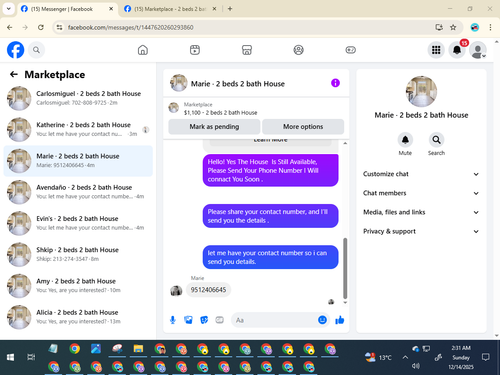Open Chrome three-dot menu

coord(490,27)
